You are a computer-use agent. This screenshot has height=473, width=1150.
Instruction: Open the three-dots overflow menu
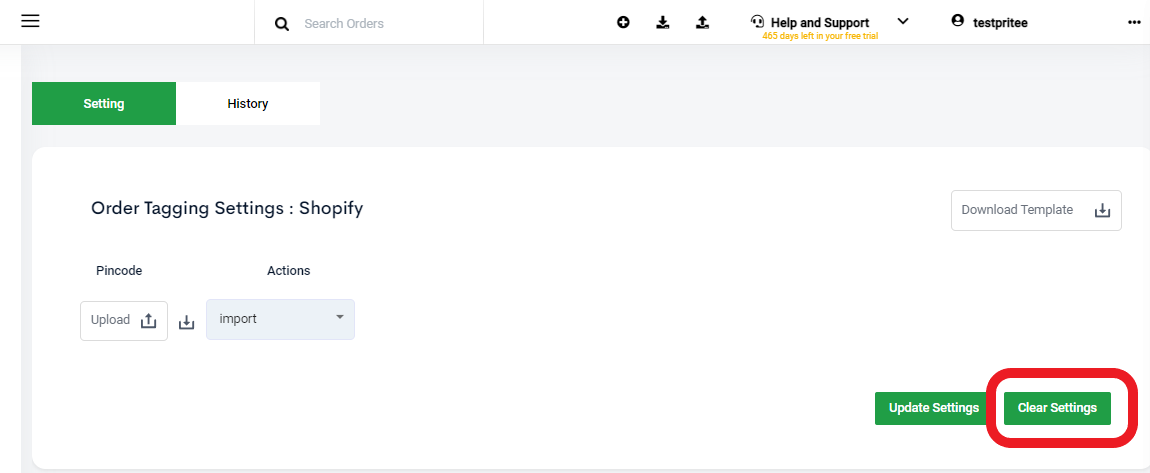1134,23
